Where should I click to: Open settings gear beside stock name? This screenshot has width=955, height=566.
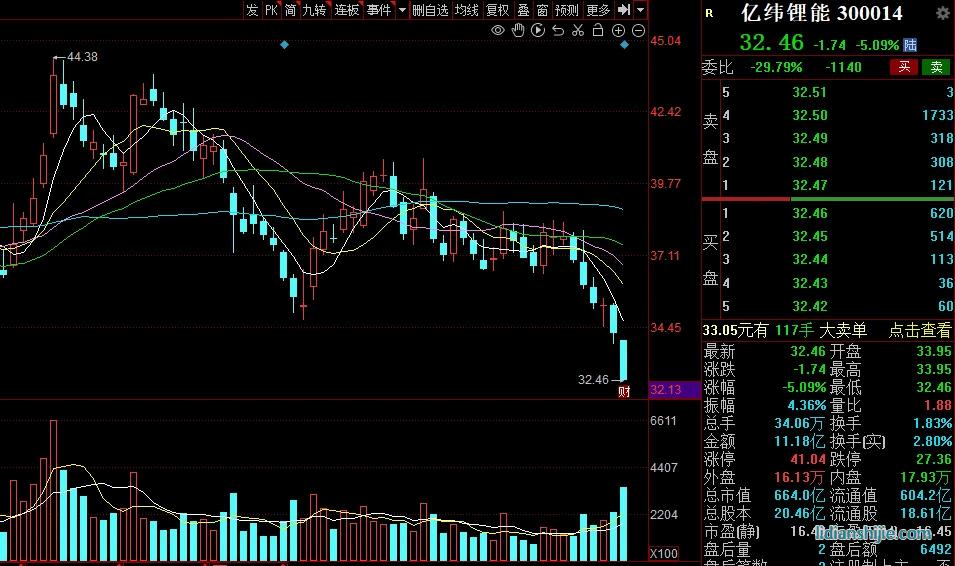pyautogui.click(x=942, y=13)
